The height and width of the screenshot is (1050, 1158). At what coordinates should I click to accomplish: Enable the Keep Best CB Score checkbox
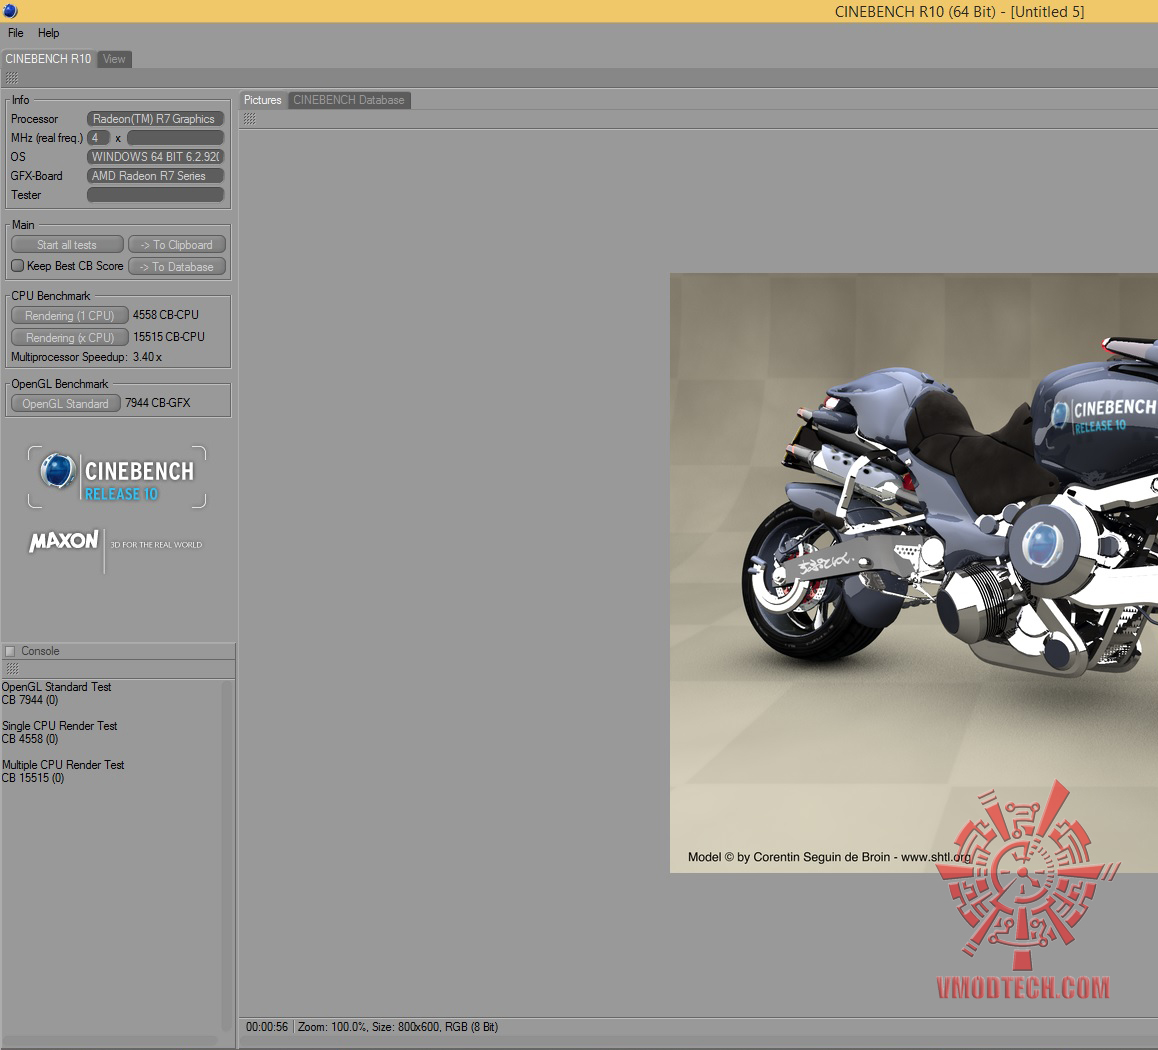coord(18,266)
